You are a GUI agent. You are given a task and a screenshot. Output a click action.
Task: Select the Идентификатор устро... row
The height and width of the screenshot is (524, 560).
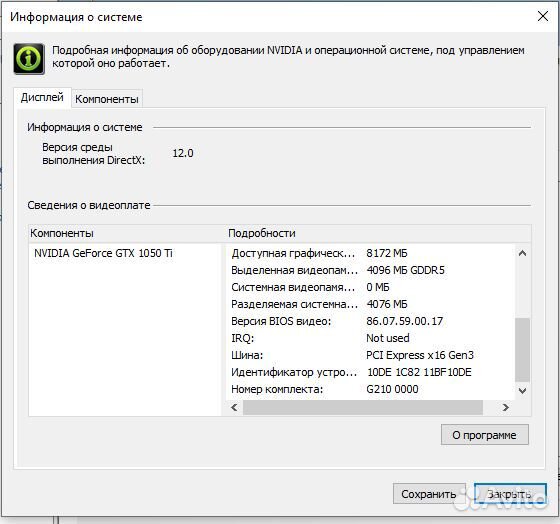(371, 372)
